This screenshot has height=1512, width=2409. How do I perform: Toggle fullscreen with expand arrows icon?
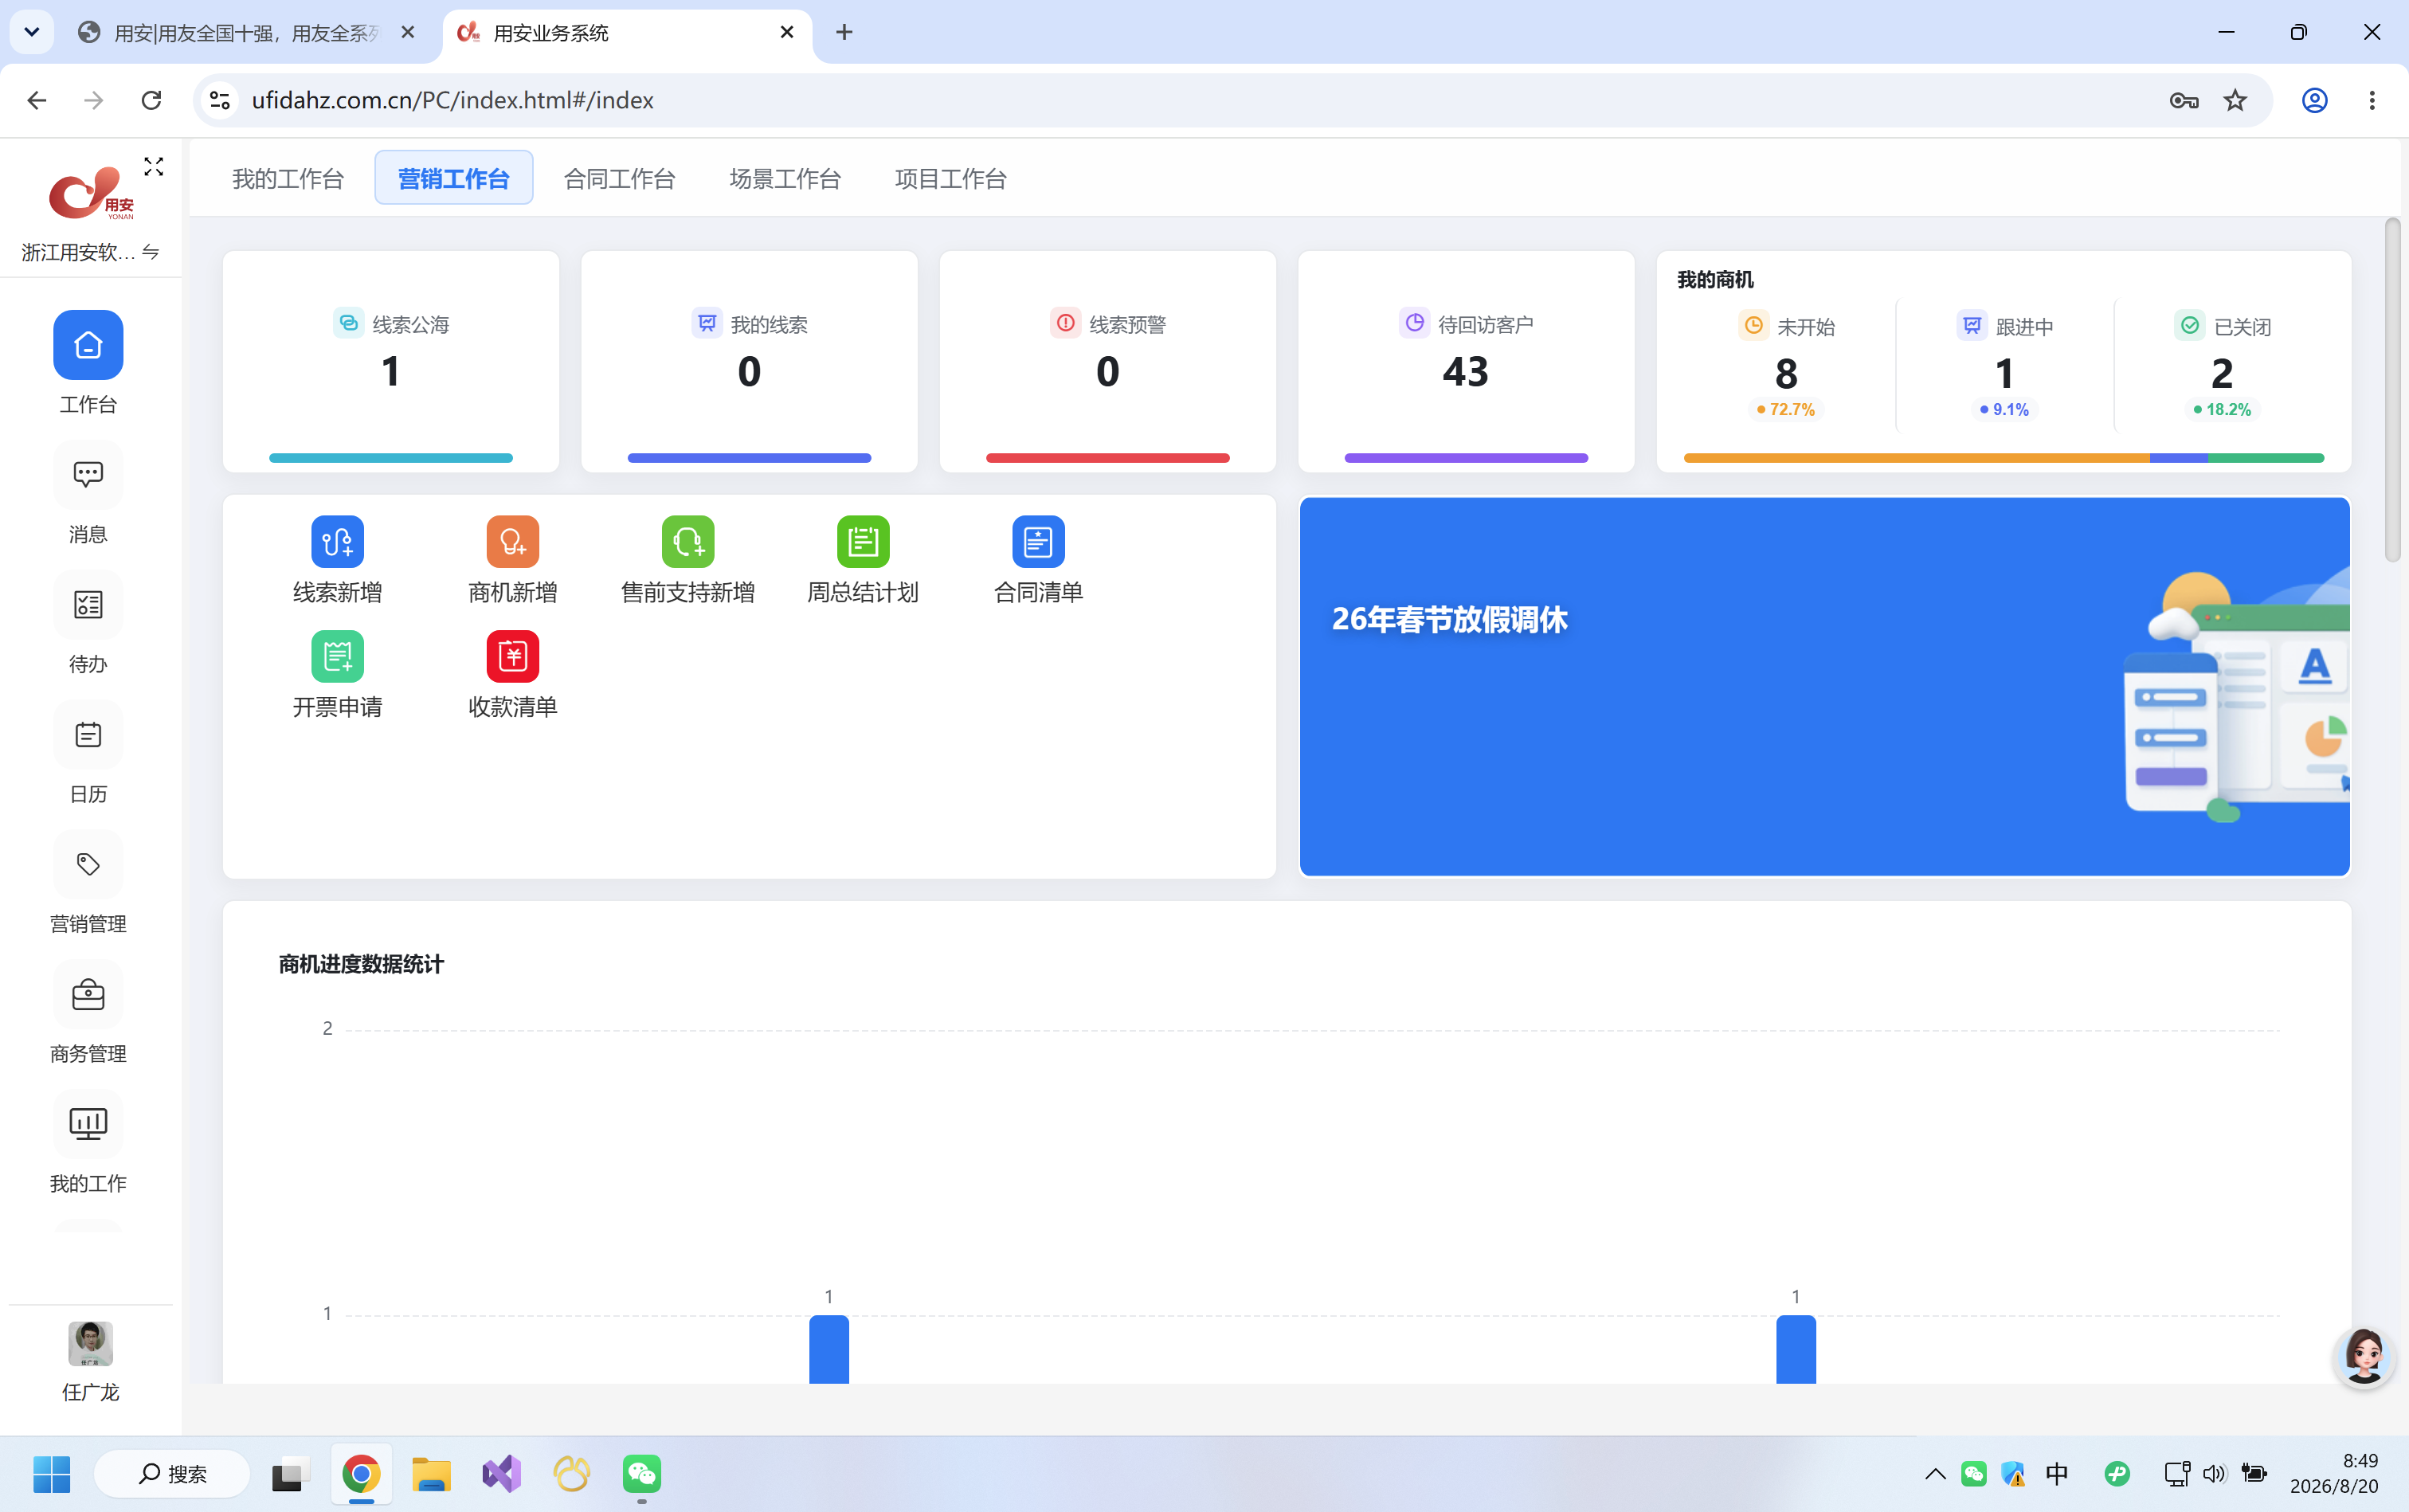click(153, 167)
